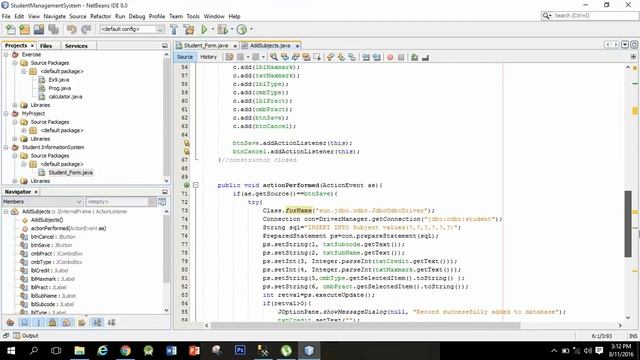Click the Comment editor toolbar icon
Screen dimensions: 640x360
coord(415,57)
